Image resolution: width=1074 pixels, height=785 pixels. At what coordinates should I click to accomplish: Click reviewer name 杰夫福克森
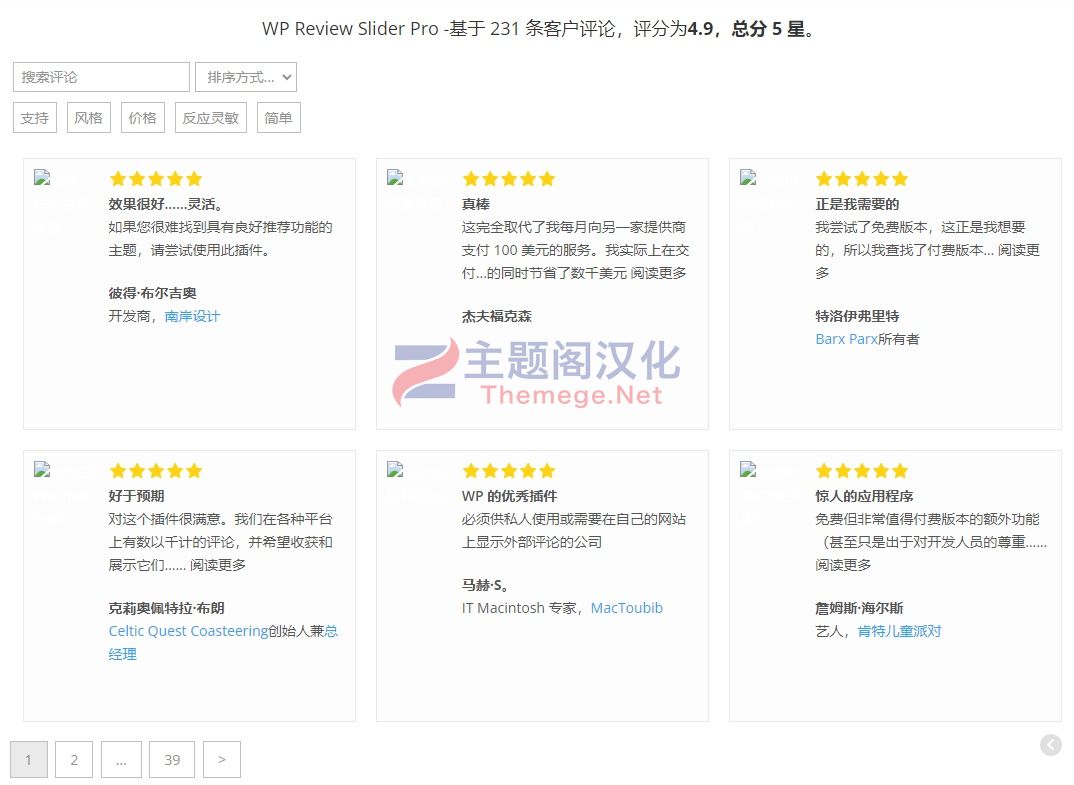[x=497, y=316]
